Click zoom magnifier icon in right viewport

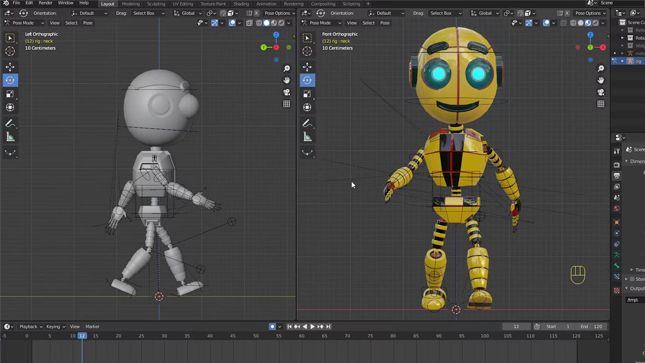coord(601,68)
